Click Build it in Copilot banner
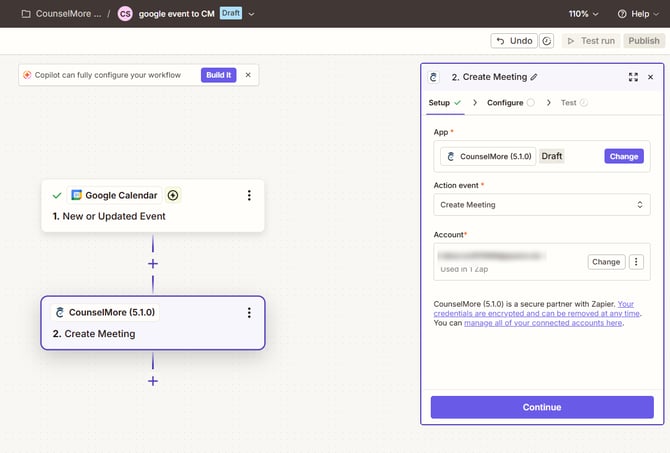The image size is (670, 453). pyautogui.click(x=218, y=75)
